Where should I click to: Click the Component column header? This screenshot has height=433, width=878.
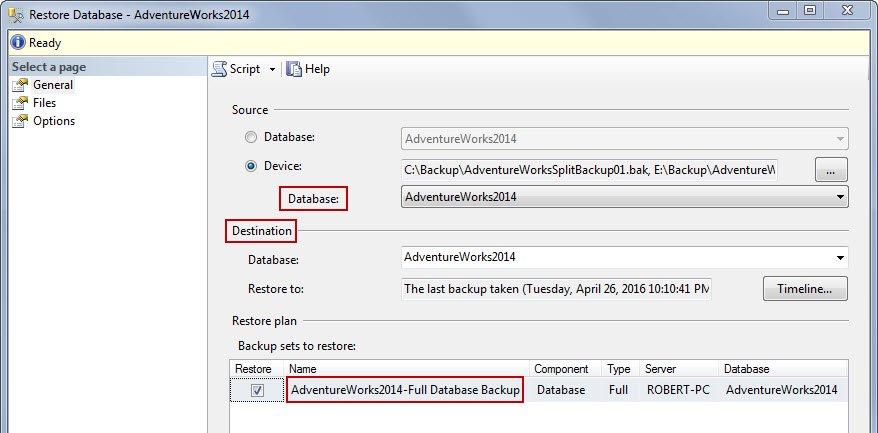tap(566, 369)
